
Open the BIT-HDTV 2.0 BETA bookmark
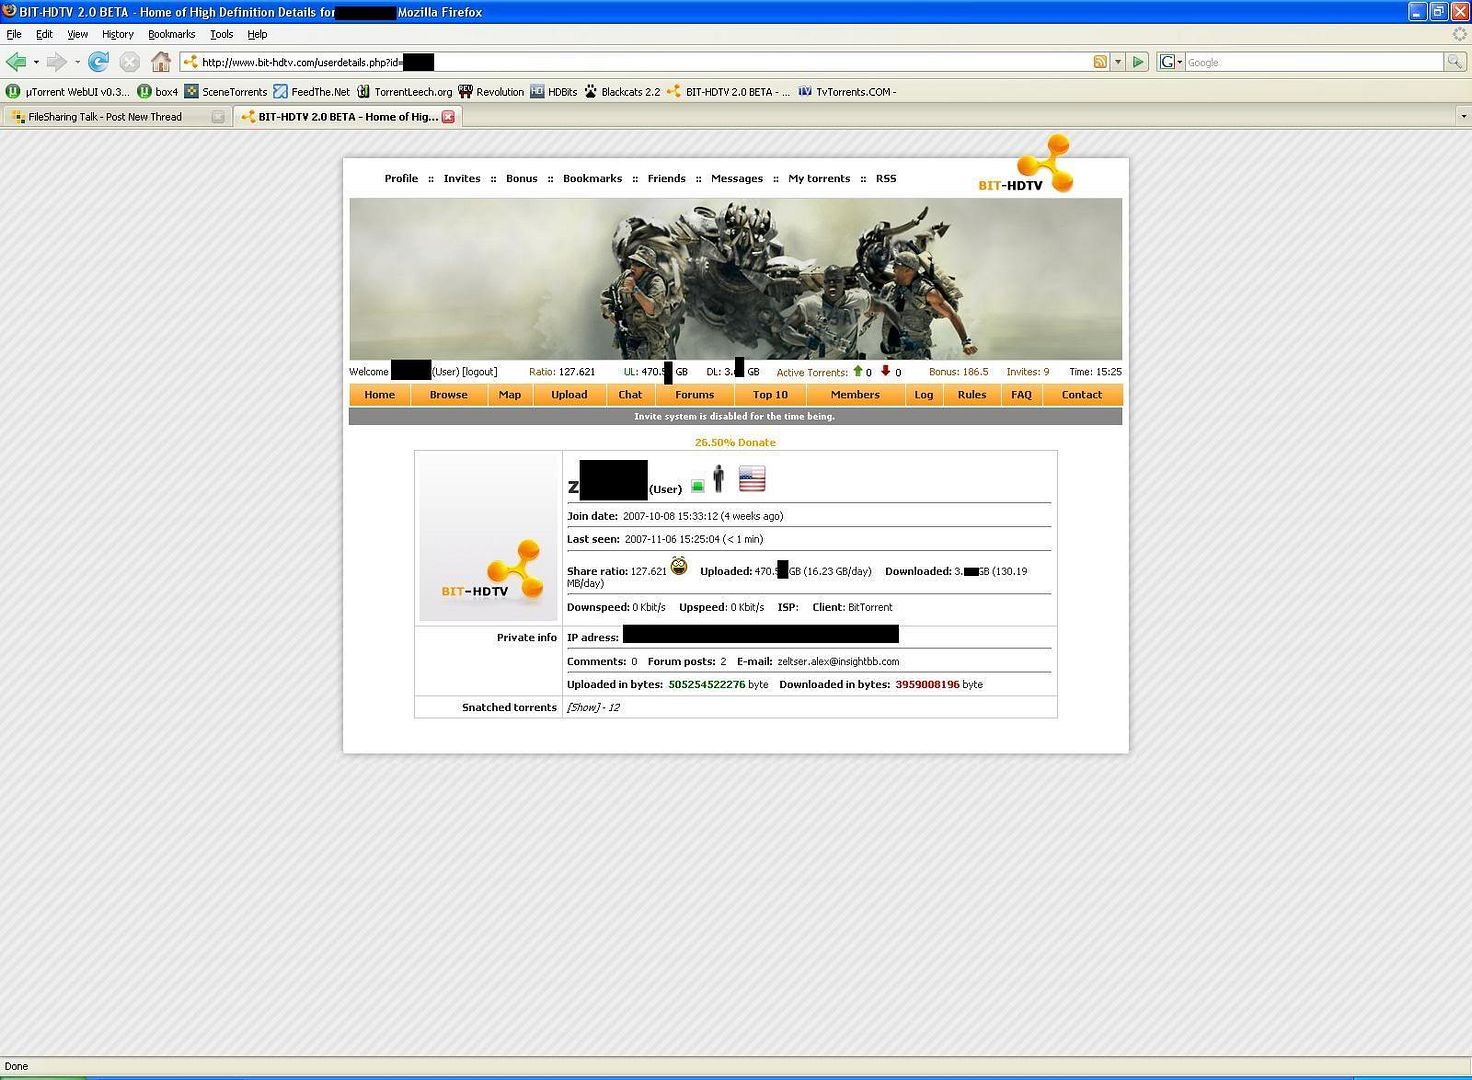[728, 91]
